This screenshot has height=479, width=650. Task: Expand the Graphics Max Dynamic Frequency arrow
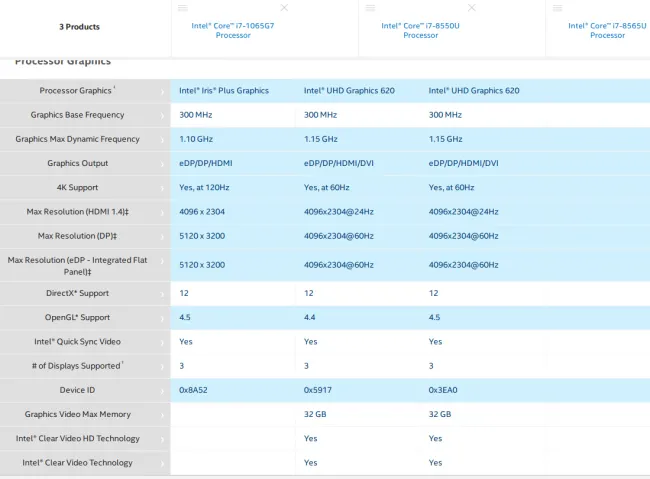point(163,140)
